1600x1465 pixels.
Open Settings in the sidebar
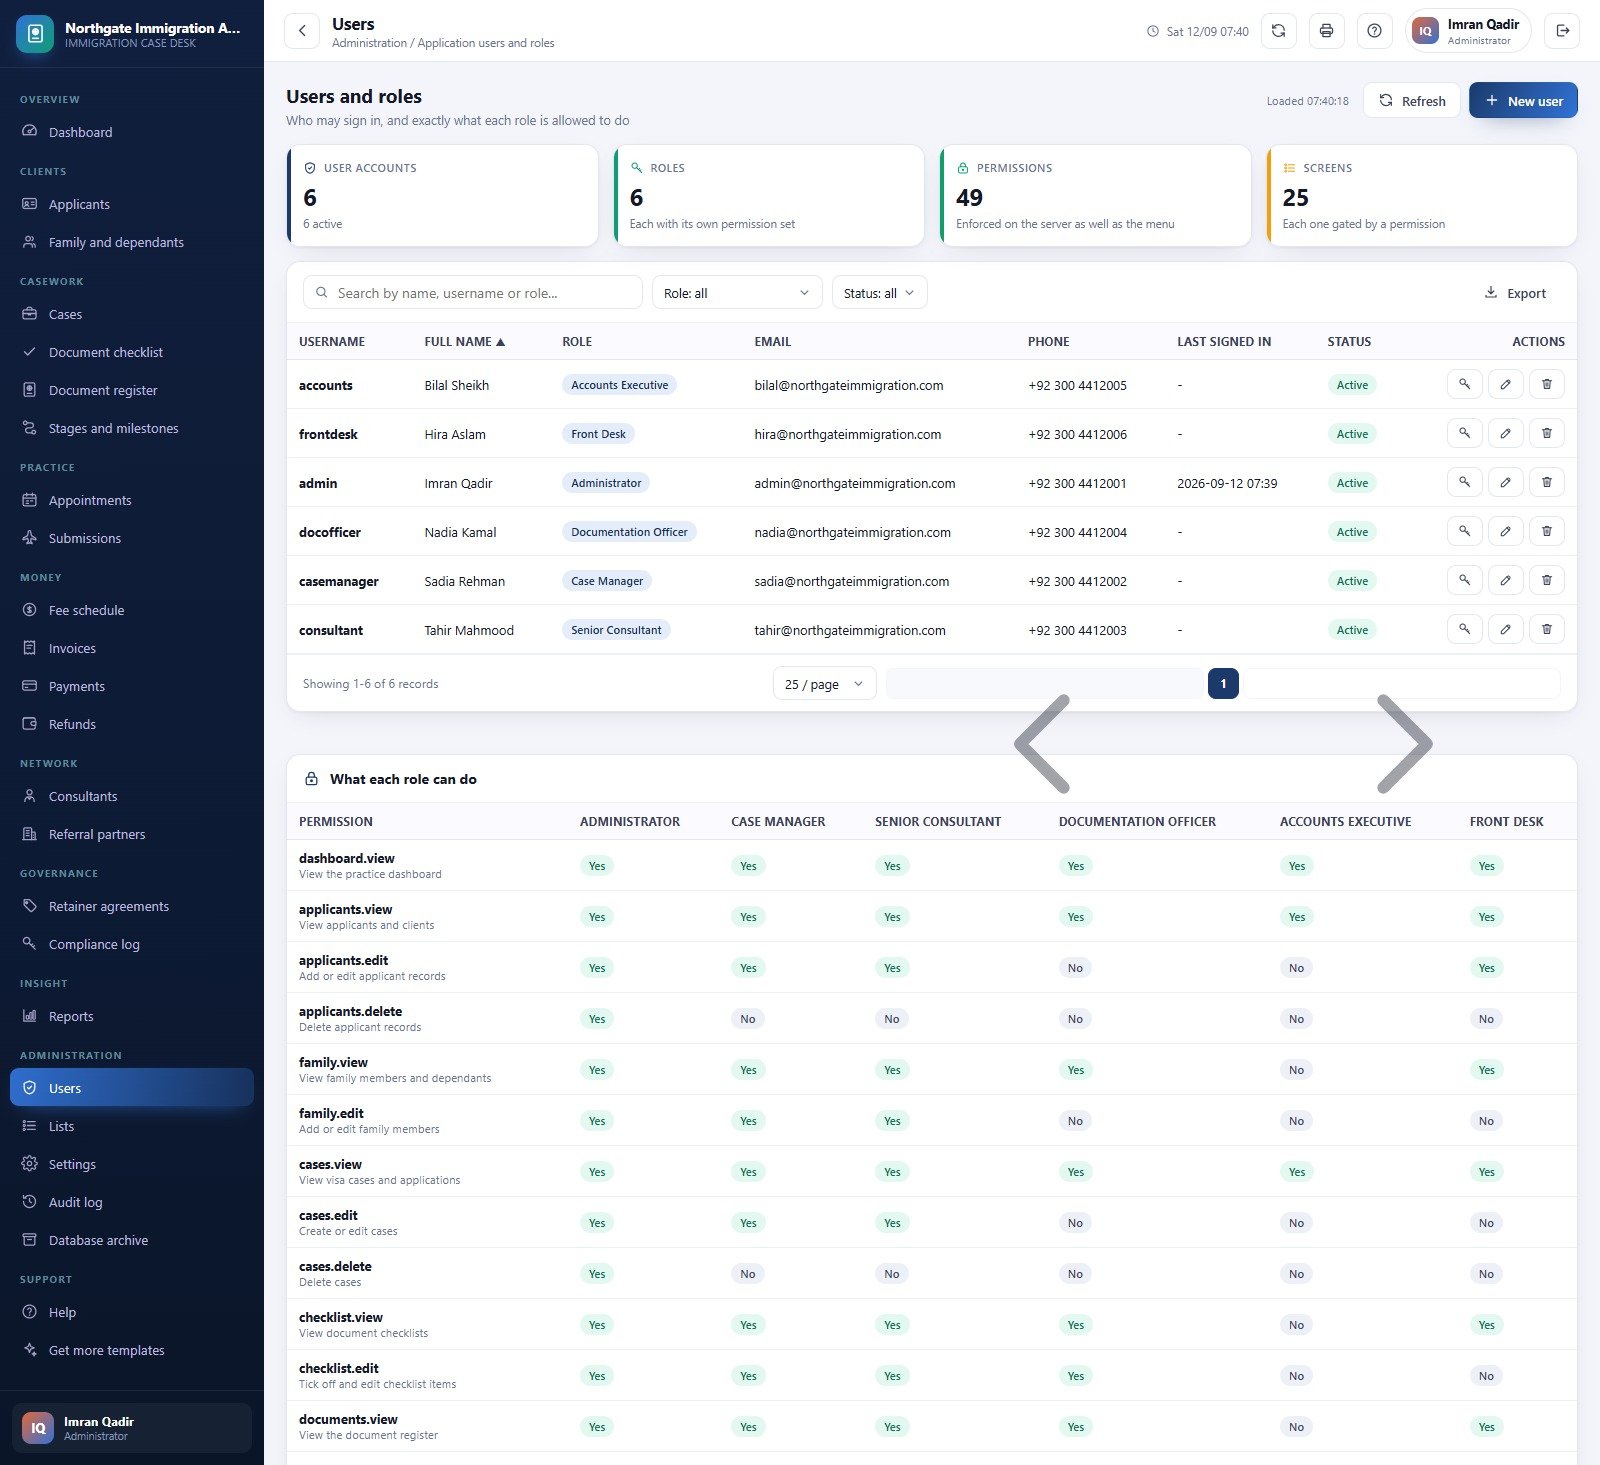132,1164
